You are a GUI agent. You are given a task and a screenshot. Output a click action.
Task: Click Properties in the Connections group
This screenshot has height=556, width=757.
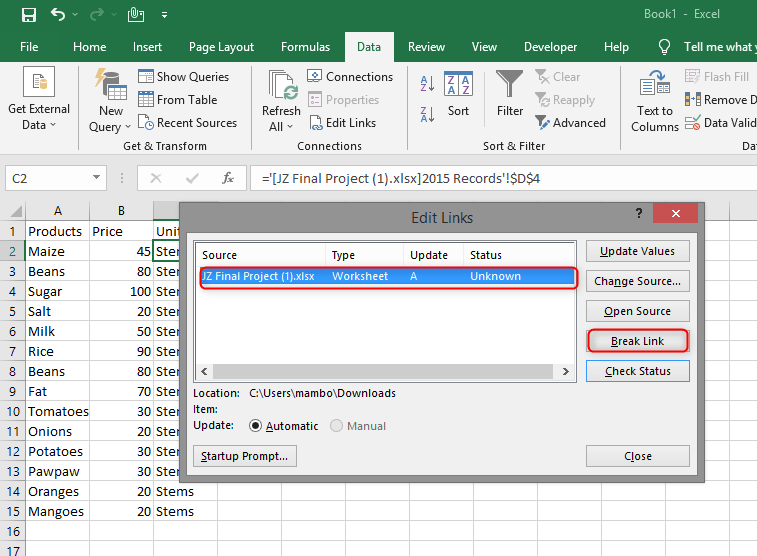coord(343,100)
